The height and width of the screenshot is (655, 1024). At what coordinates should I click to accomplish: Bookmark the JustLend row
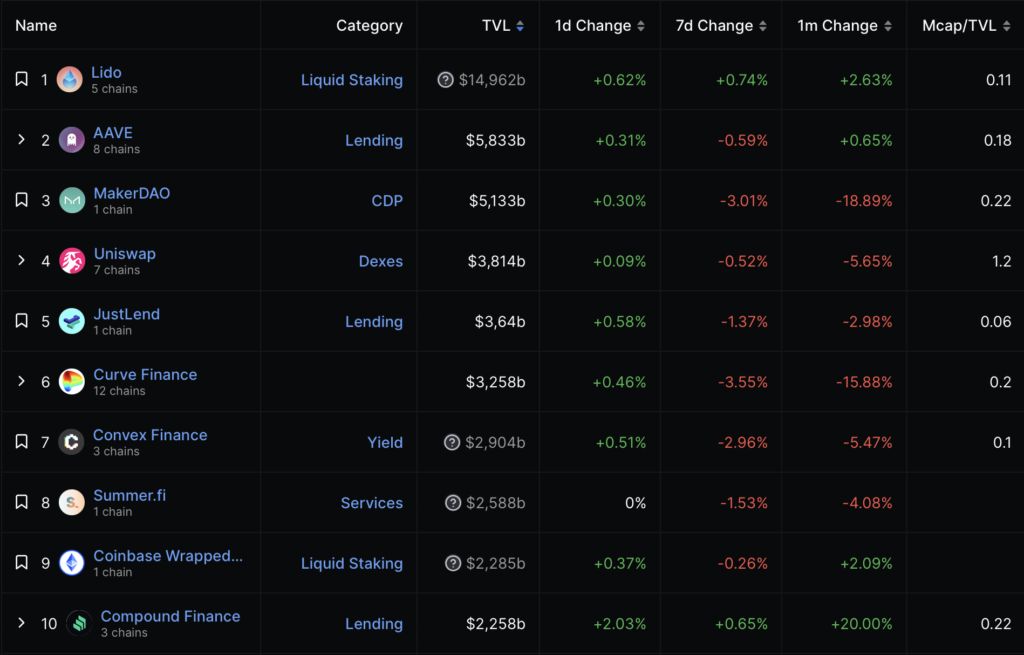[21, 322]
